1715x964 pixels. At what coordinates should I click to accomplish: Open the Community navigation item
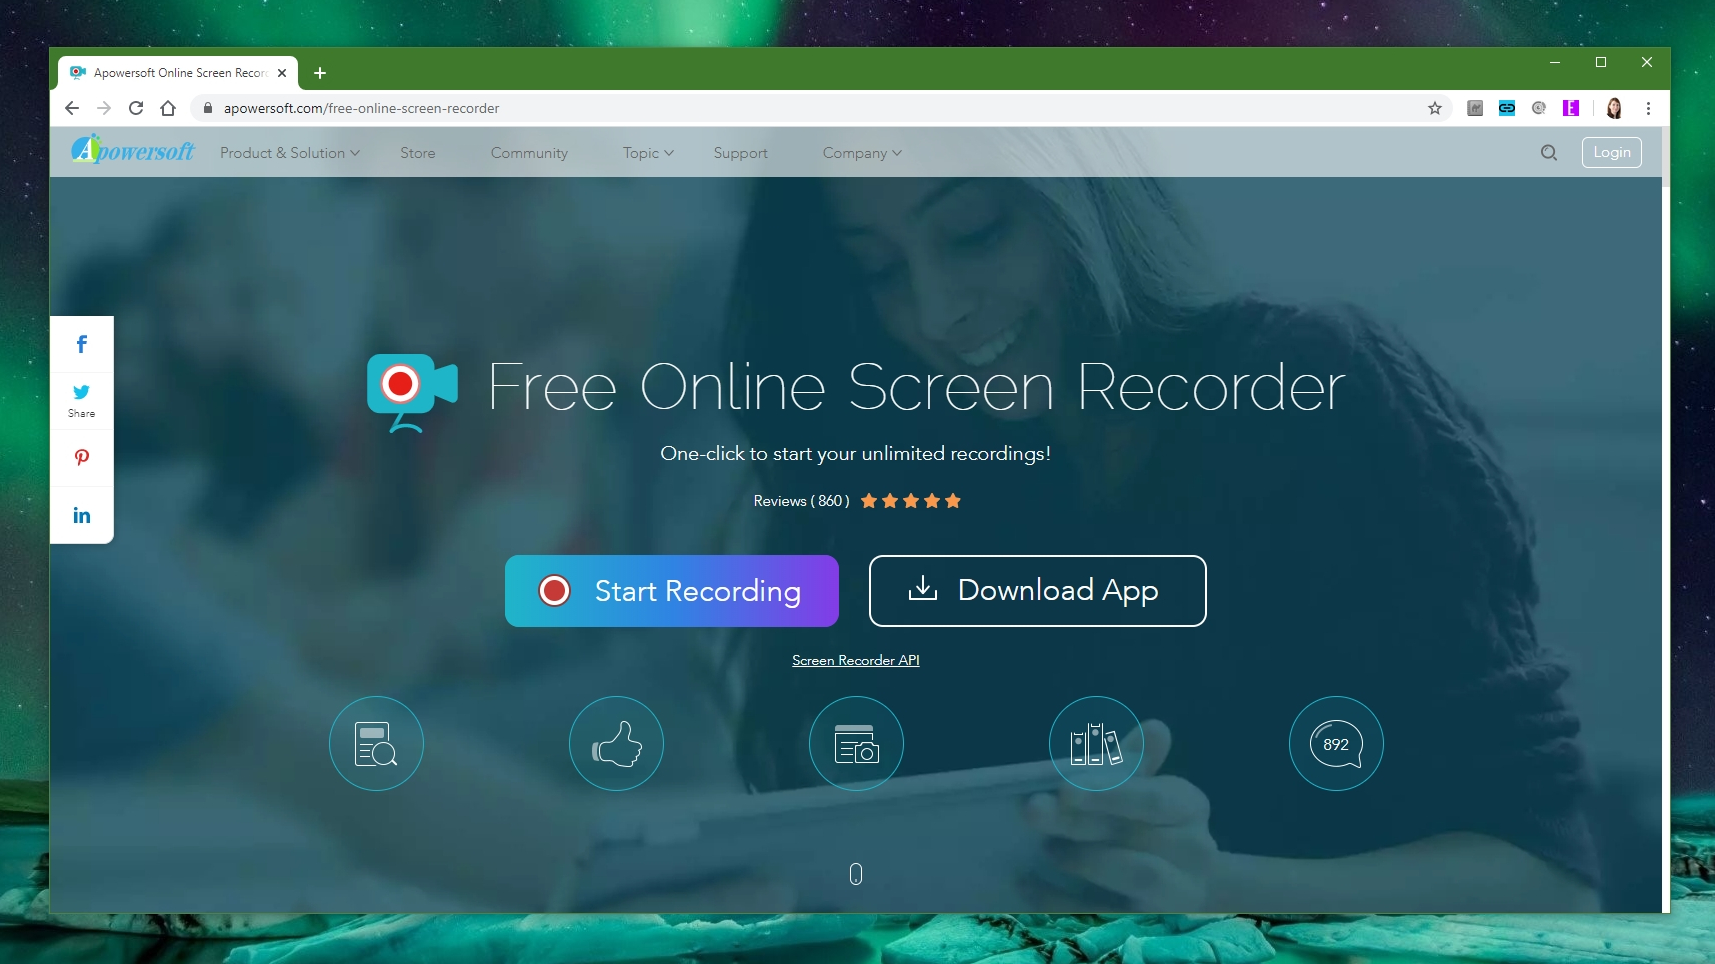(529, 152)
